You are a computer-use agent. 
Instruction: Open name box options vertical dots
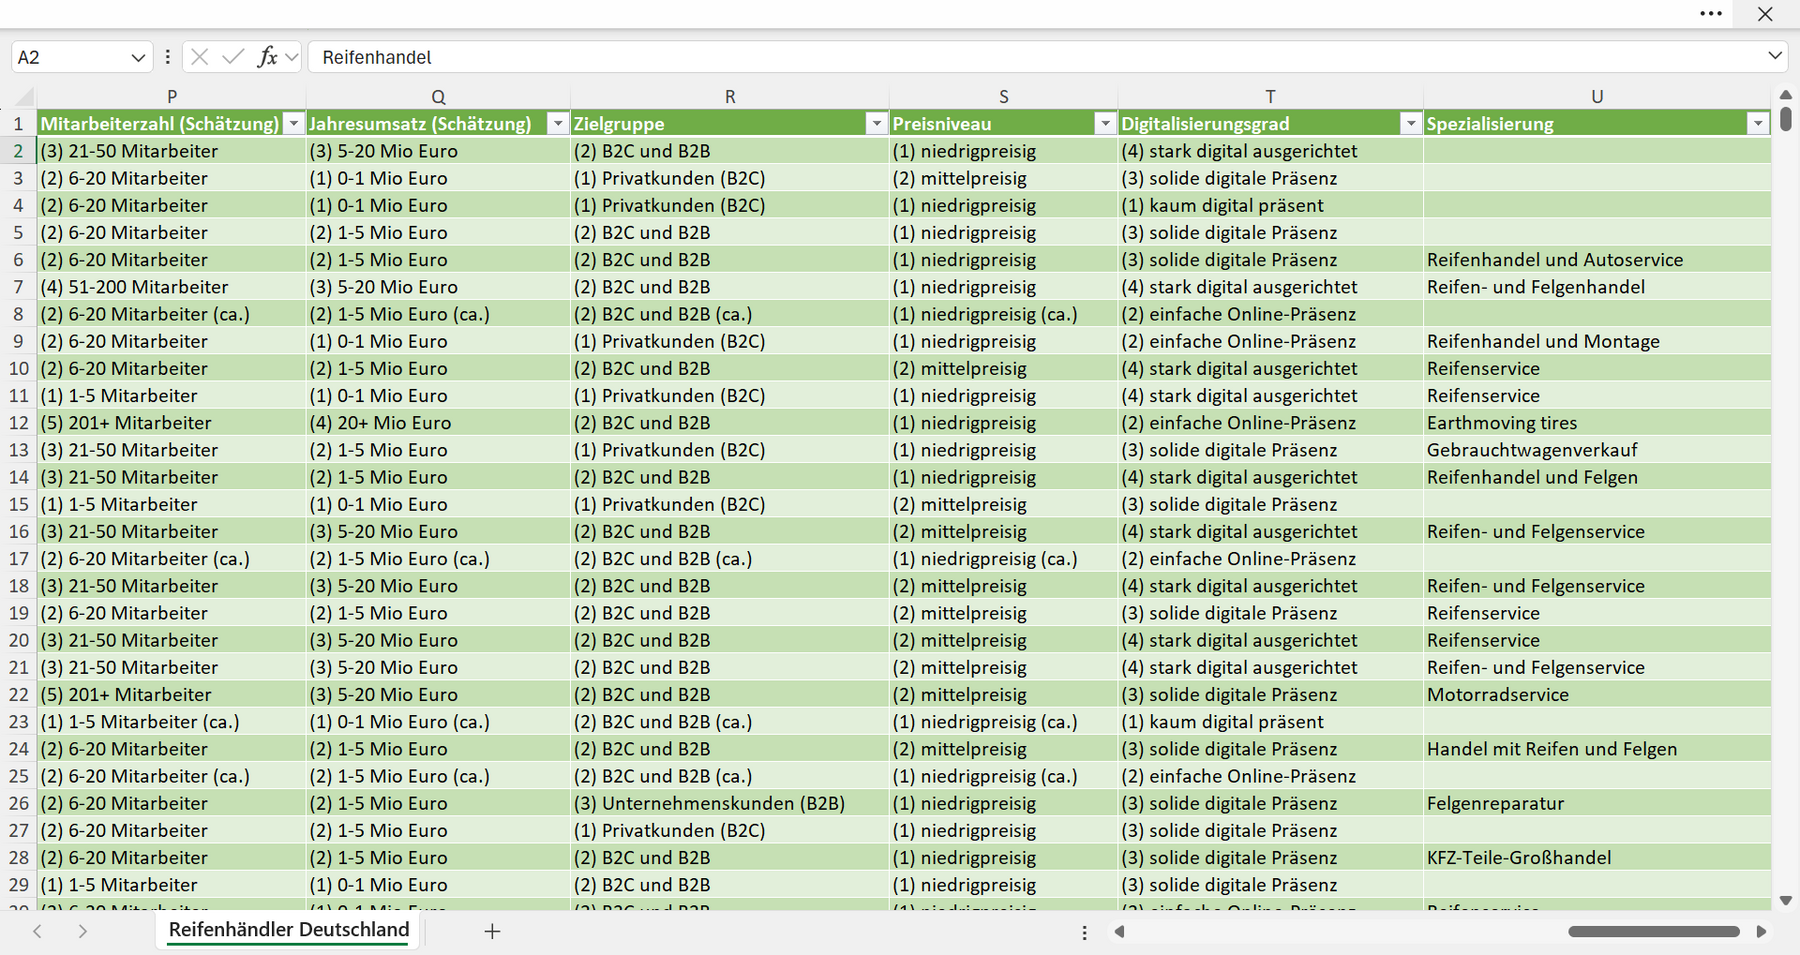167,57
